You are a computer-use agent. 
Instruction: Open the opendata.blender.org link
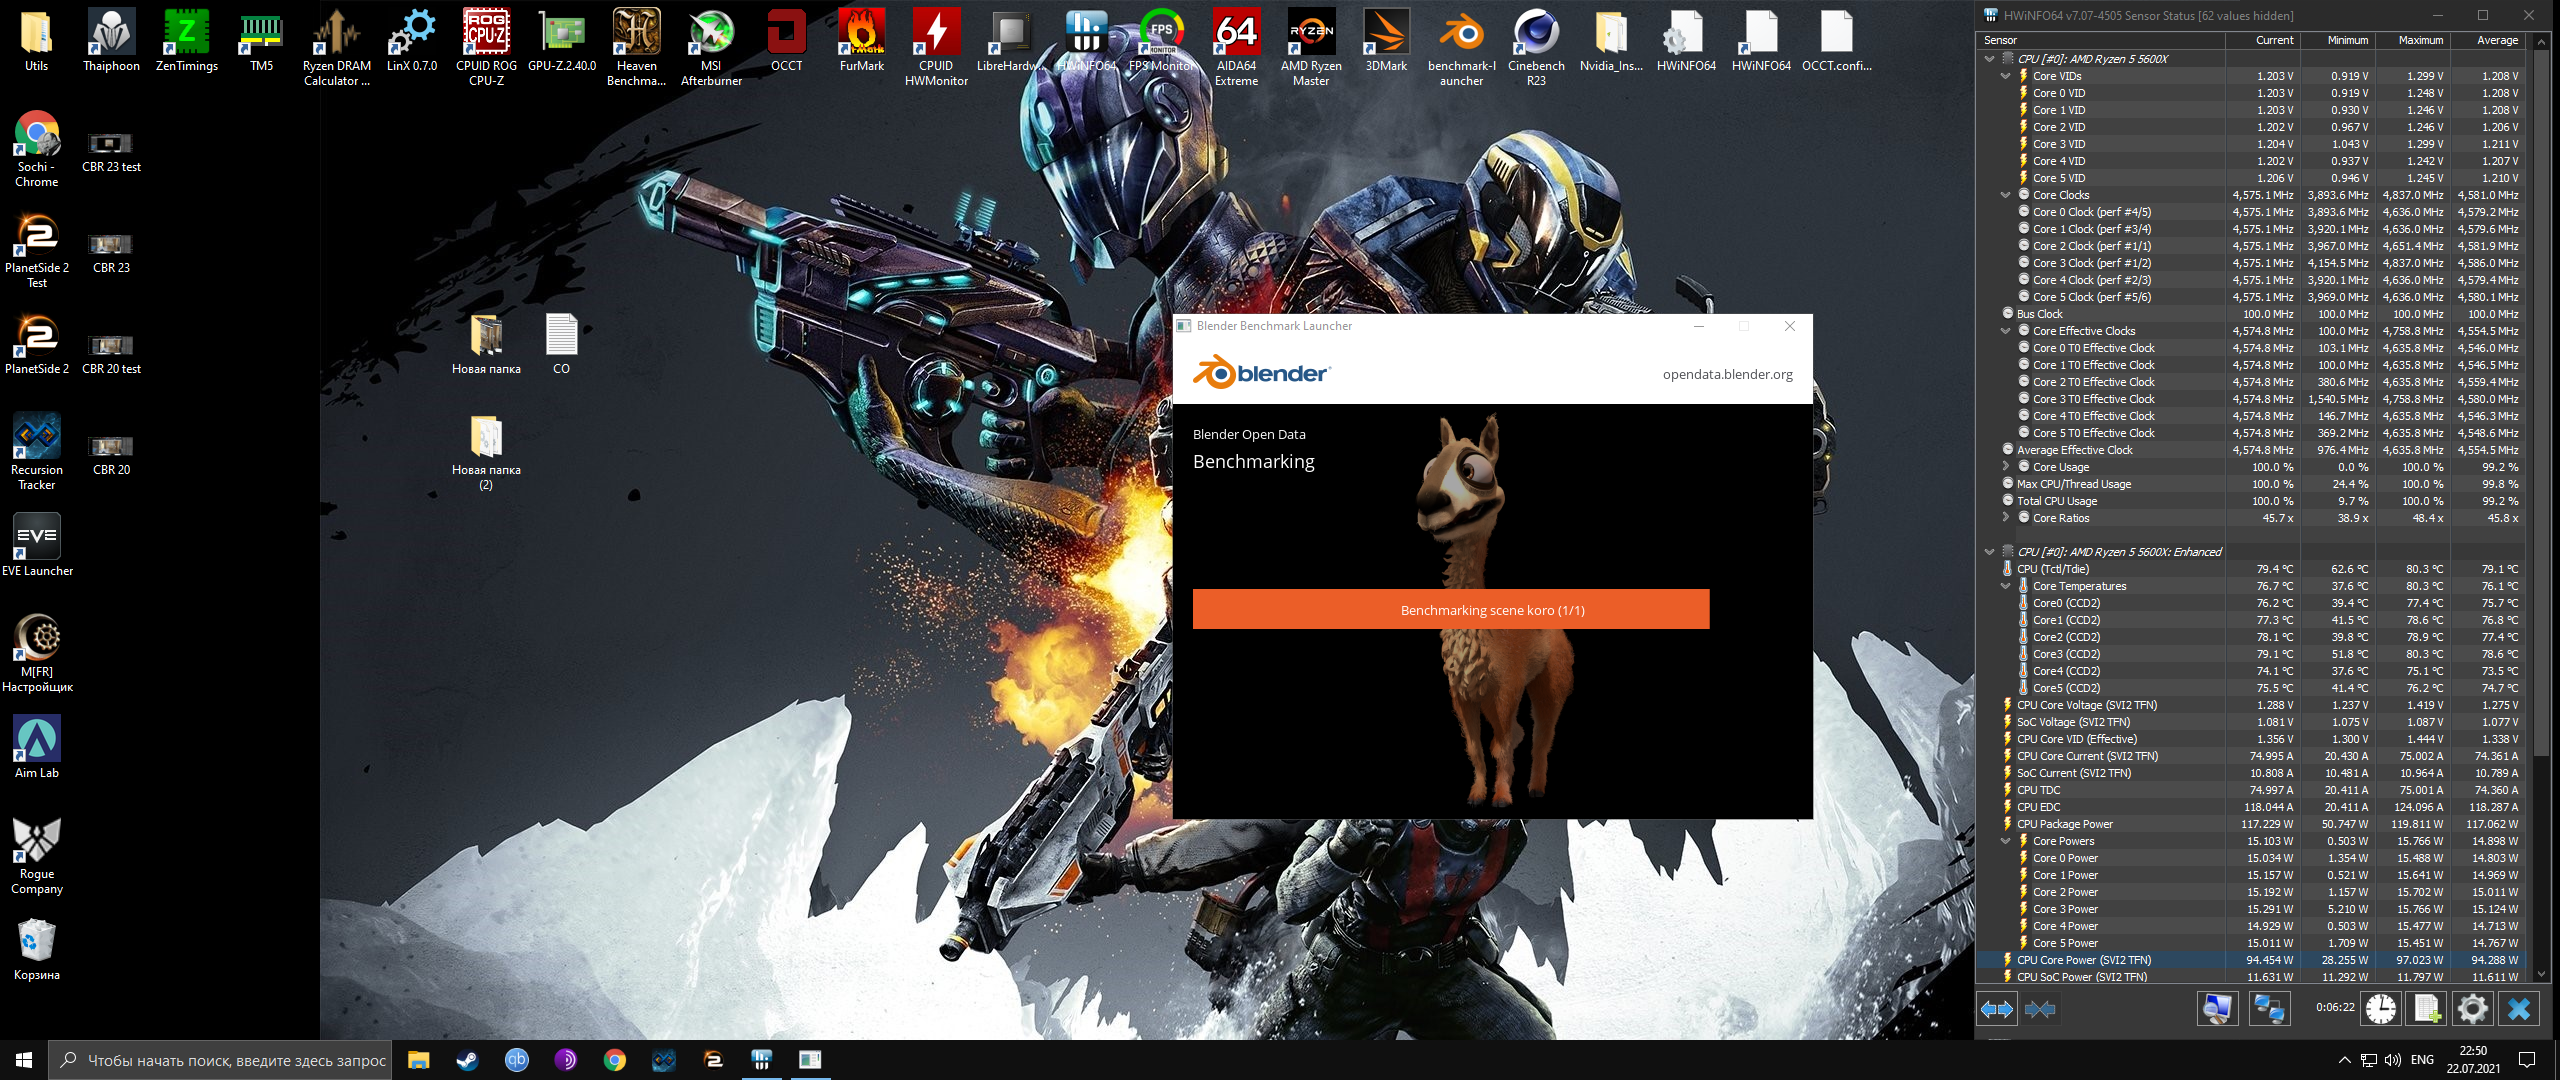point(1727,374)
